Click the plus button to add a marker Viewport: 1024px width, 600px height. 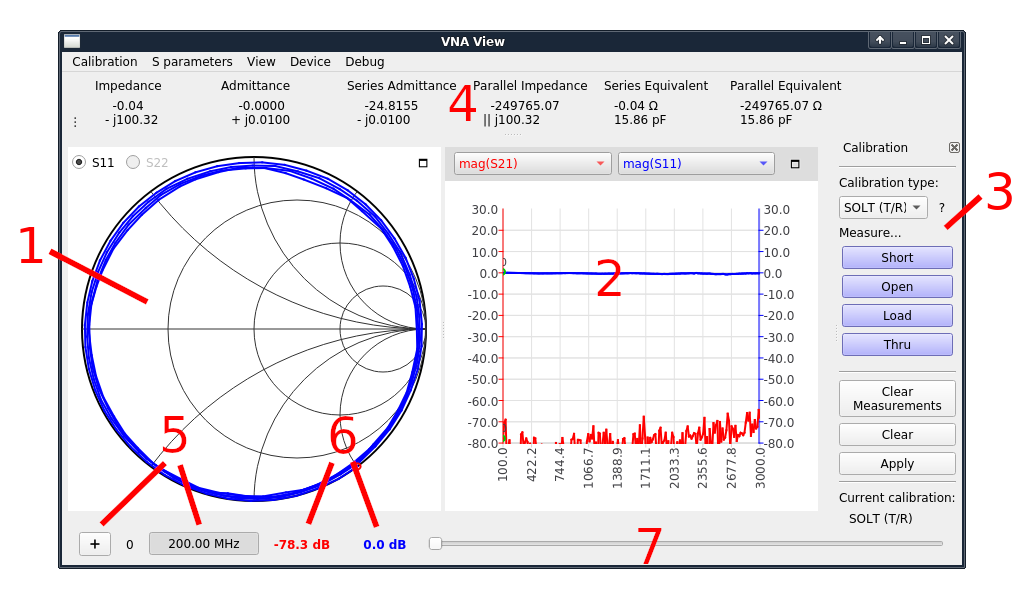tap(95, 544)
